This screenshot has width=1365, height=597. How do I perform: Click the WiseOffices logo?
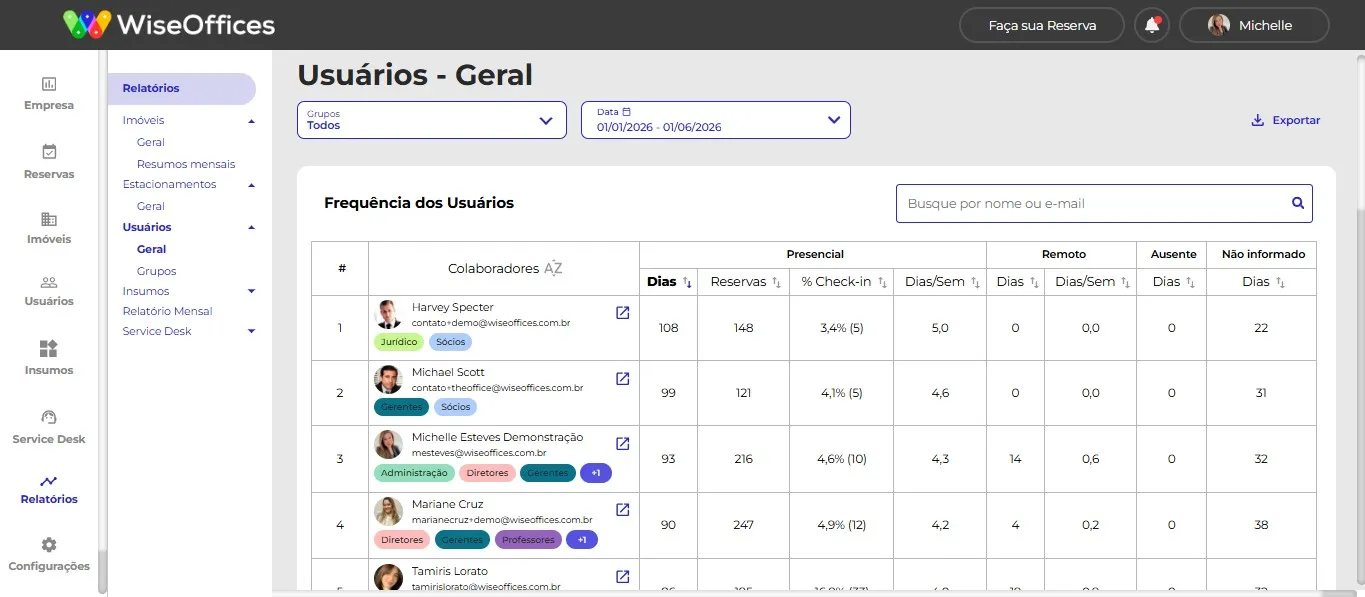click(x=169, y=24)
